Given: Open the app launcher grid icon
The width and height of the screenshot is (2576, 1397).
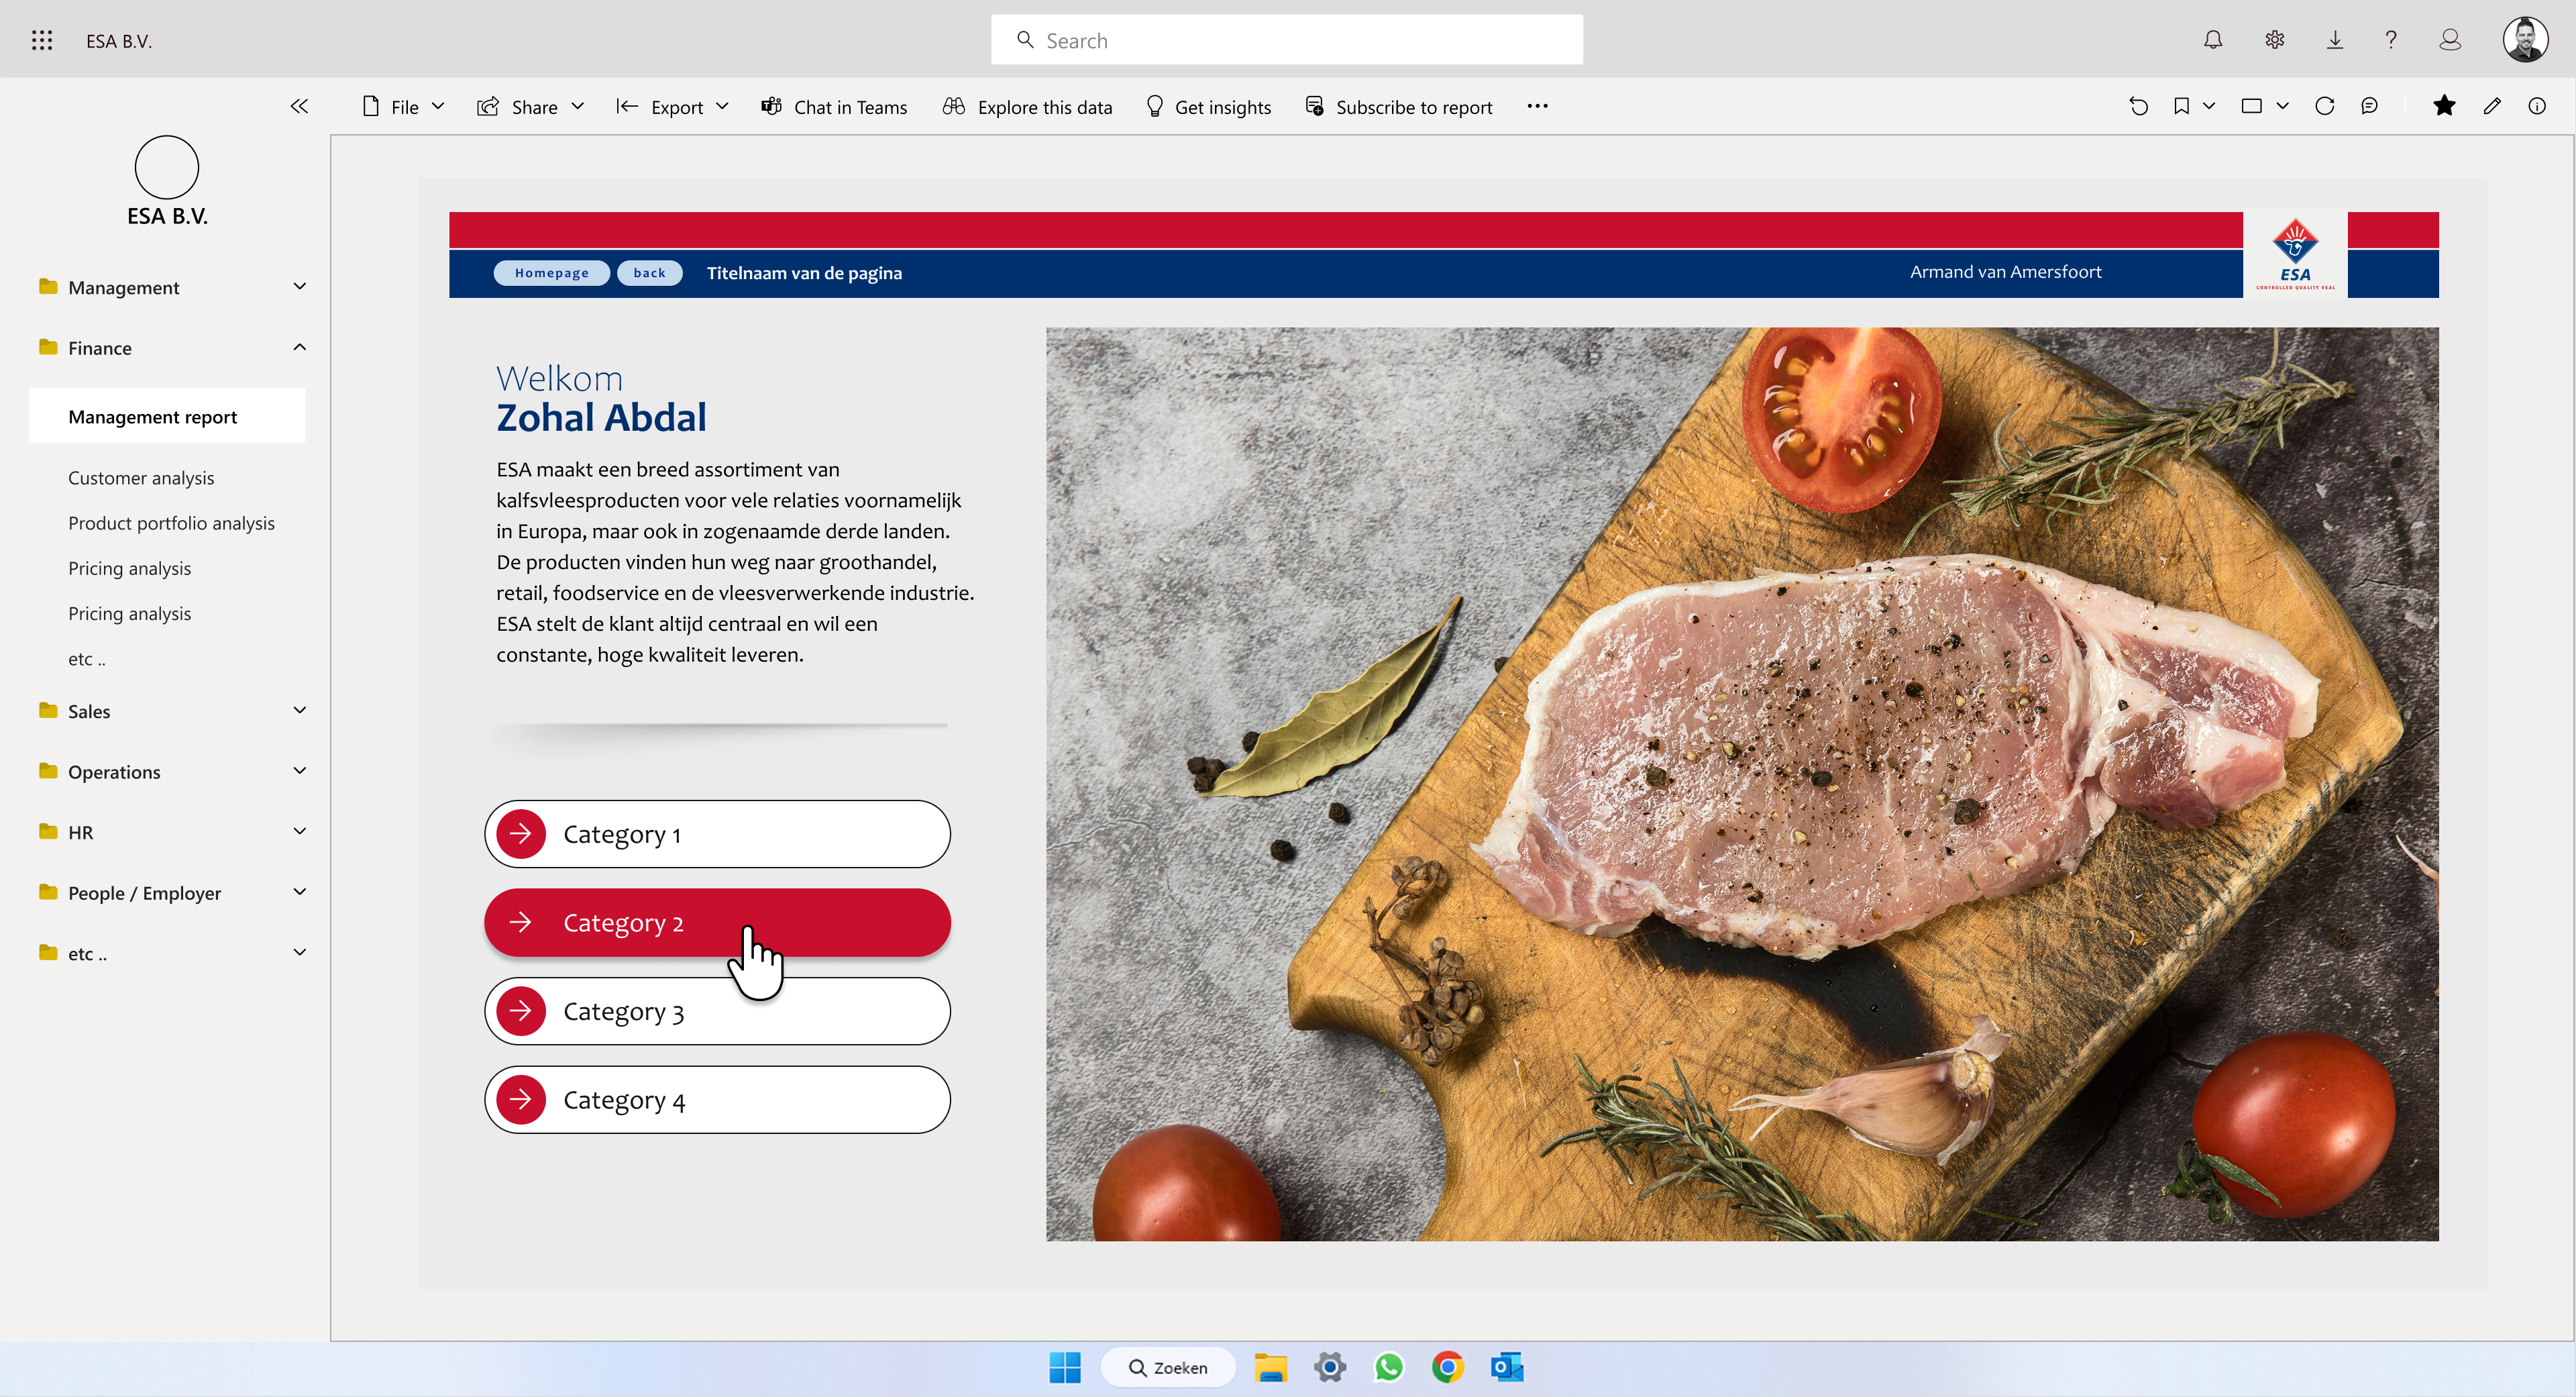Looking at the screenshot, I should 41,40.
